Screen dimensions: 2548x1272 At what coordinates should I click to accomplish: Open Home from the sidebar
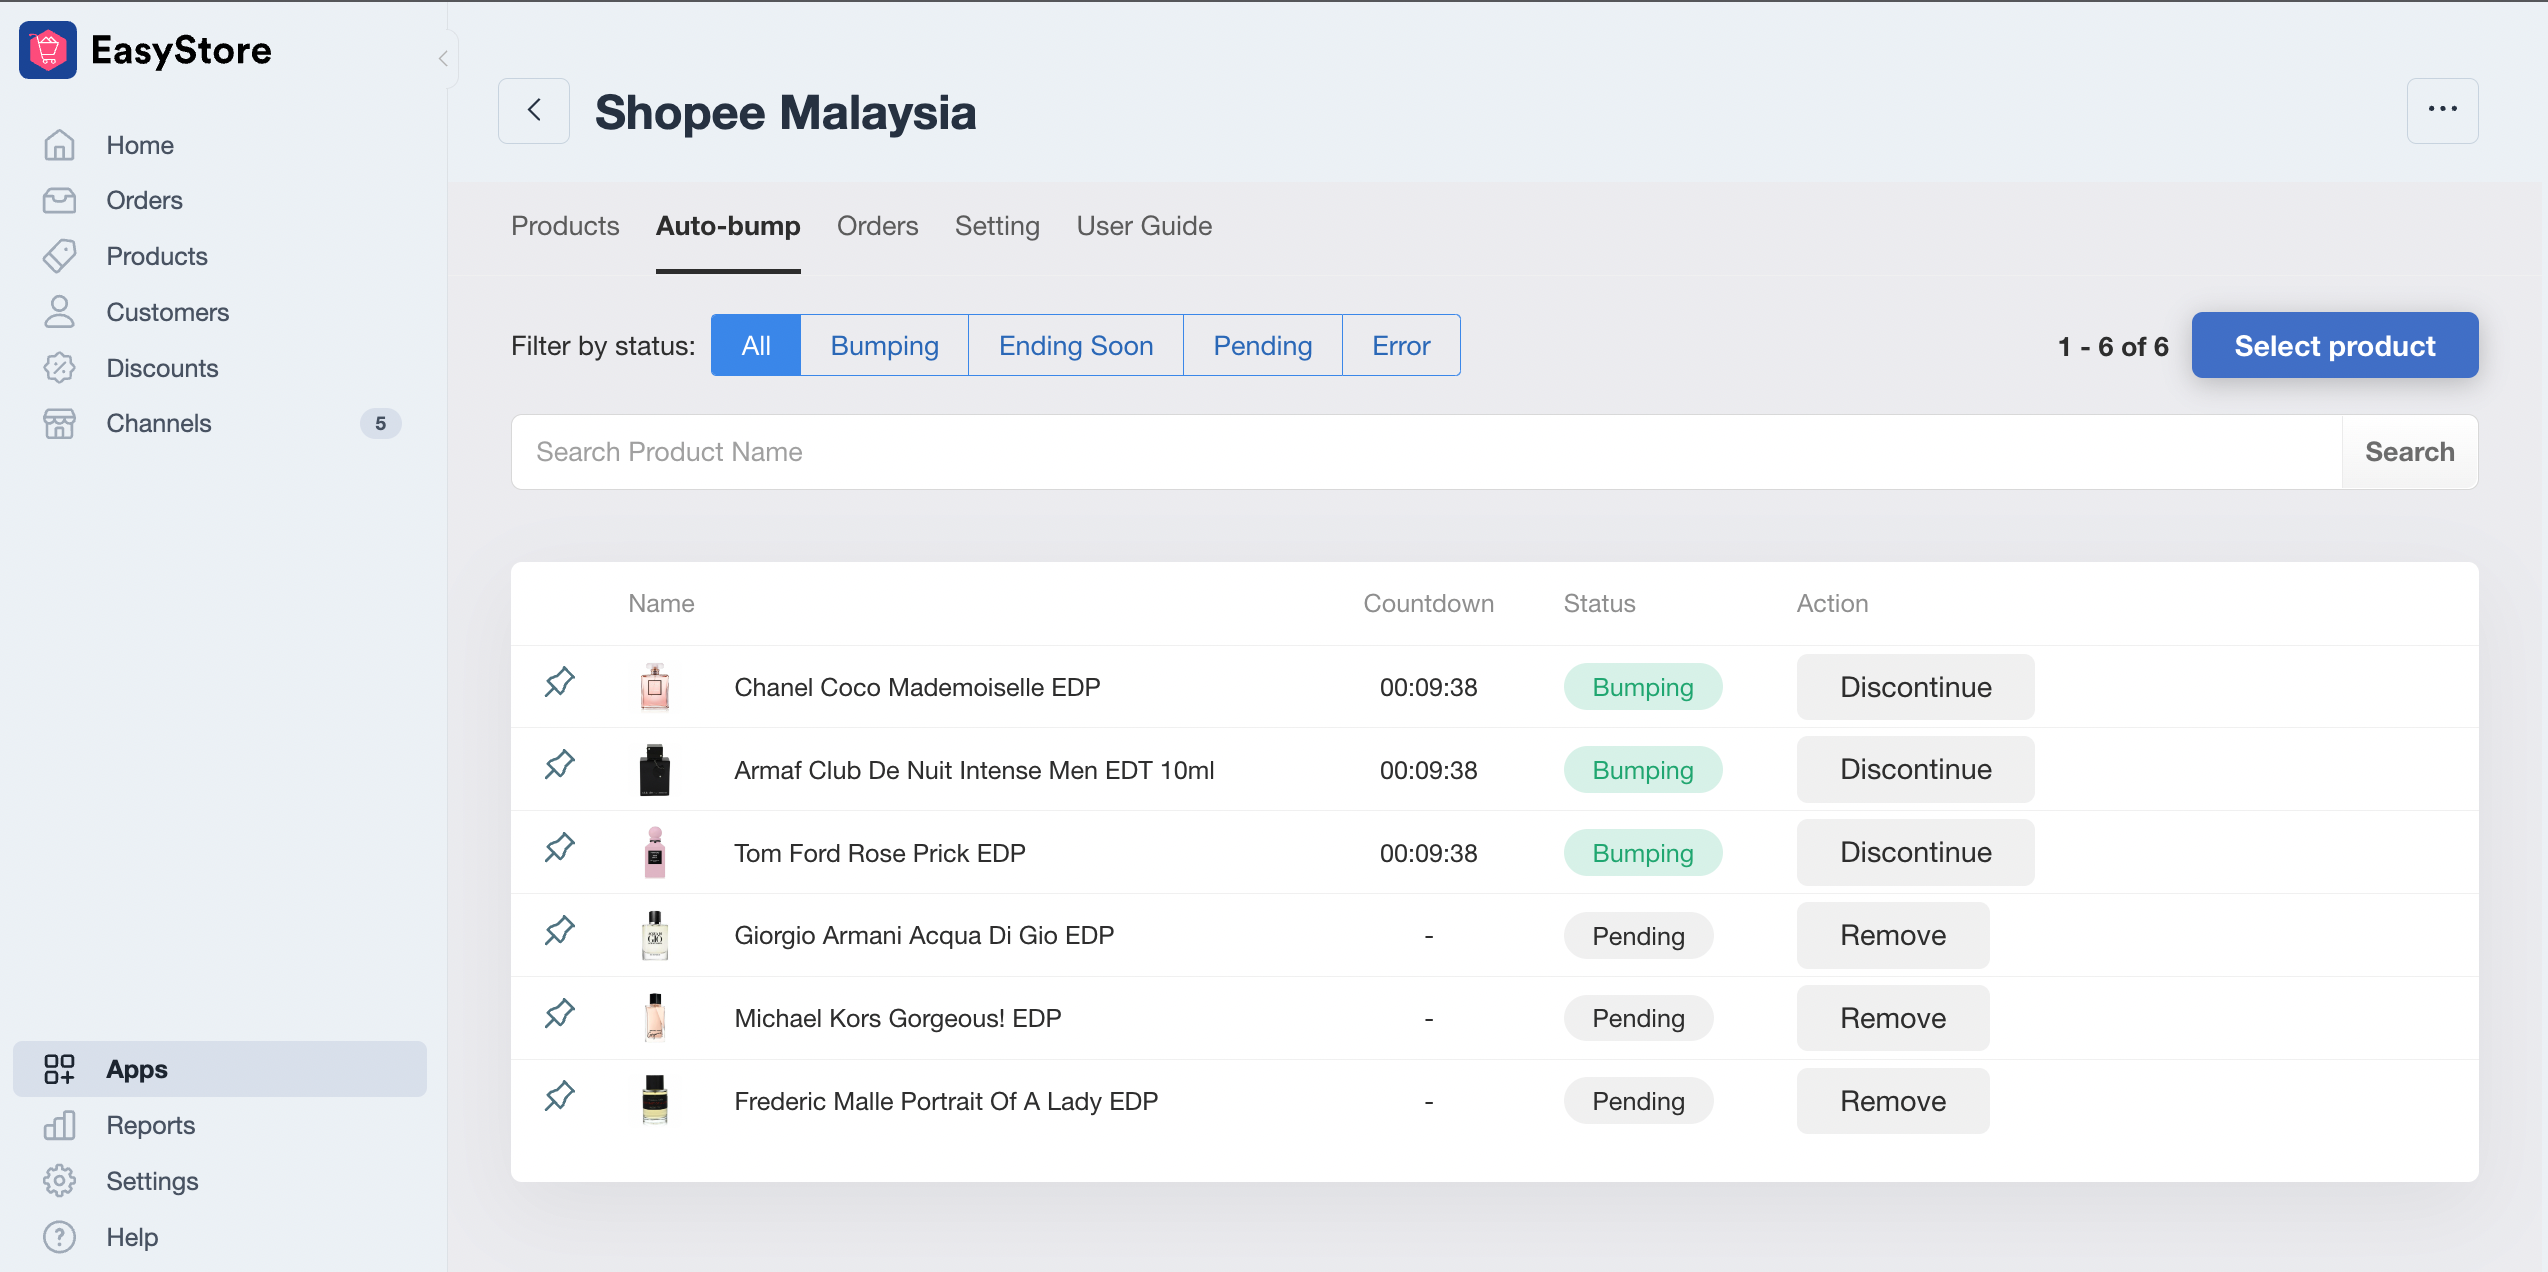[x=140, y=145]
